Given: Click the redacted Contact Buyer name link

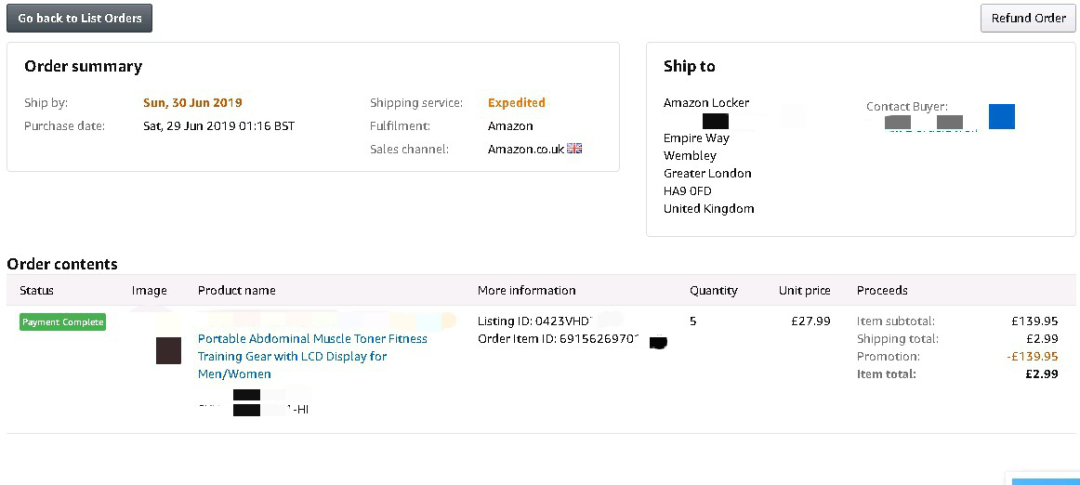Looking at the screenshot, I should coord(924,123).
